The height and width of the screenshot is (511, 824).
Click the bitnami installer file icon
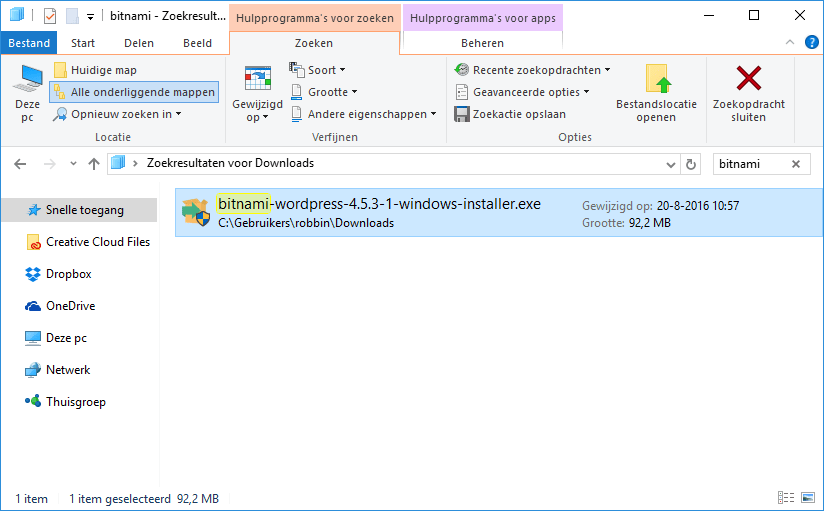(x=195, y=212)
